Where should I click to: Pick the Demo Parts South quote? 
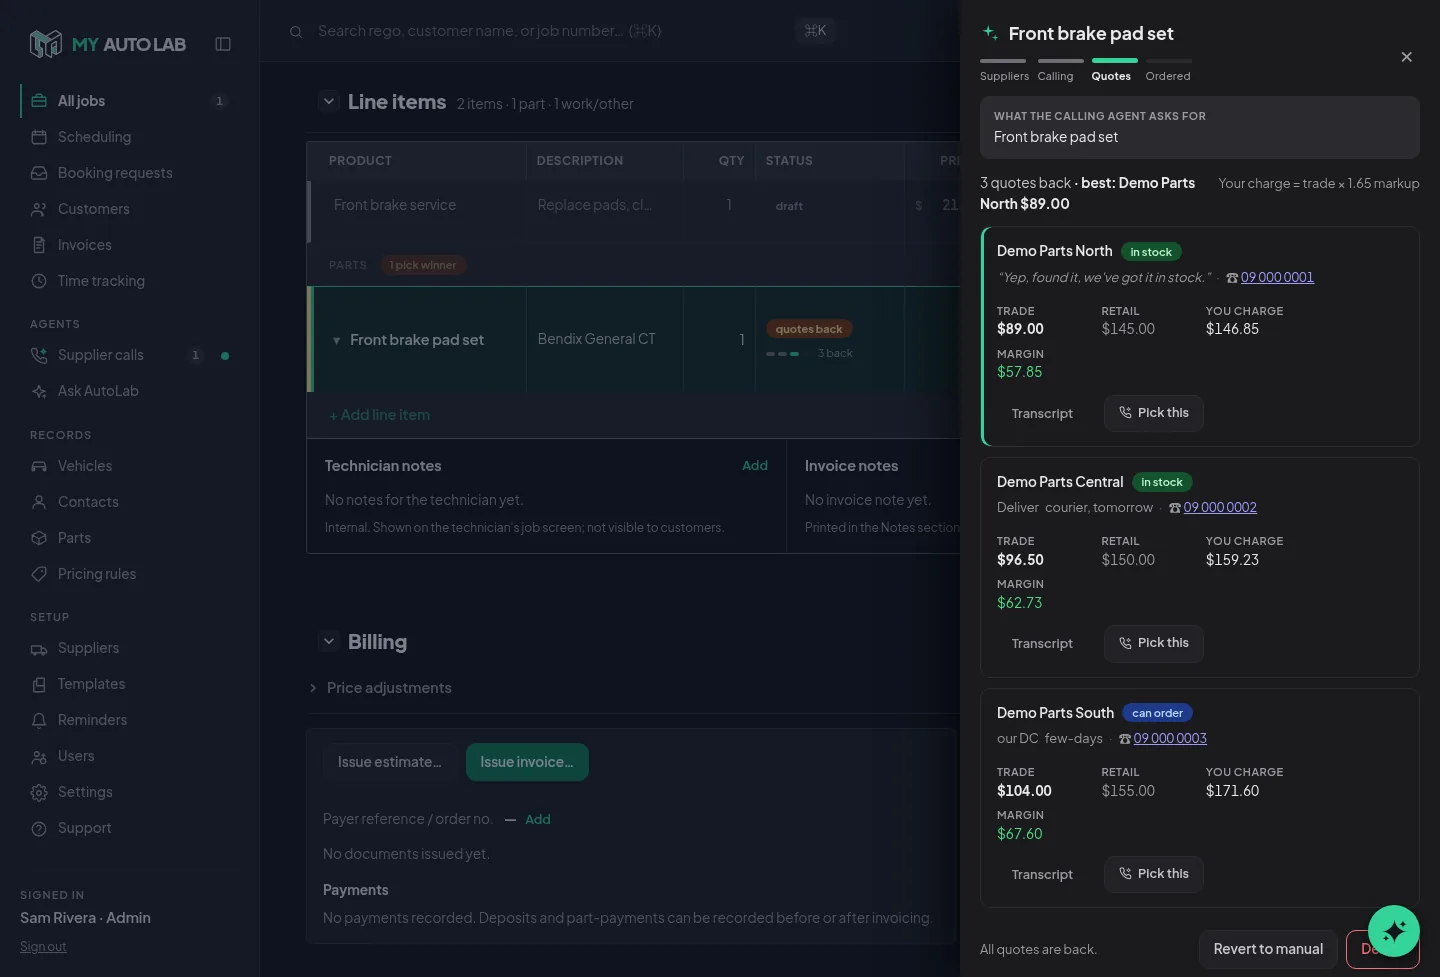(1154, 874)
